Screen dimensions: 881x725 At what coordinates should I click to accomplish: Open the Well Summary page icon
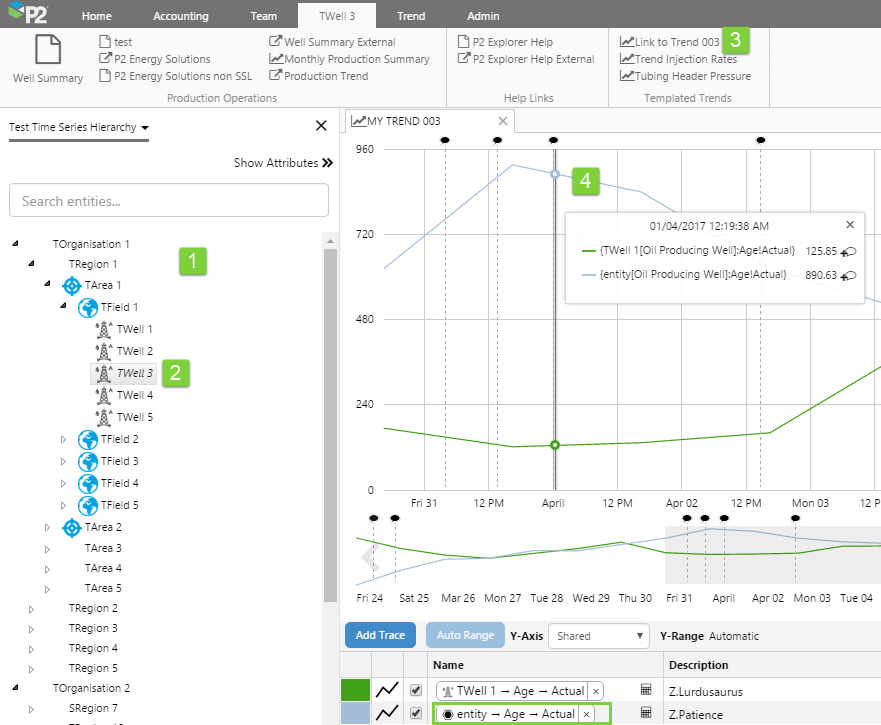(x=47, y=50)
